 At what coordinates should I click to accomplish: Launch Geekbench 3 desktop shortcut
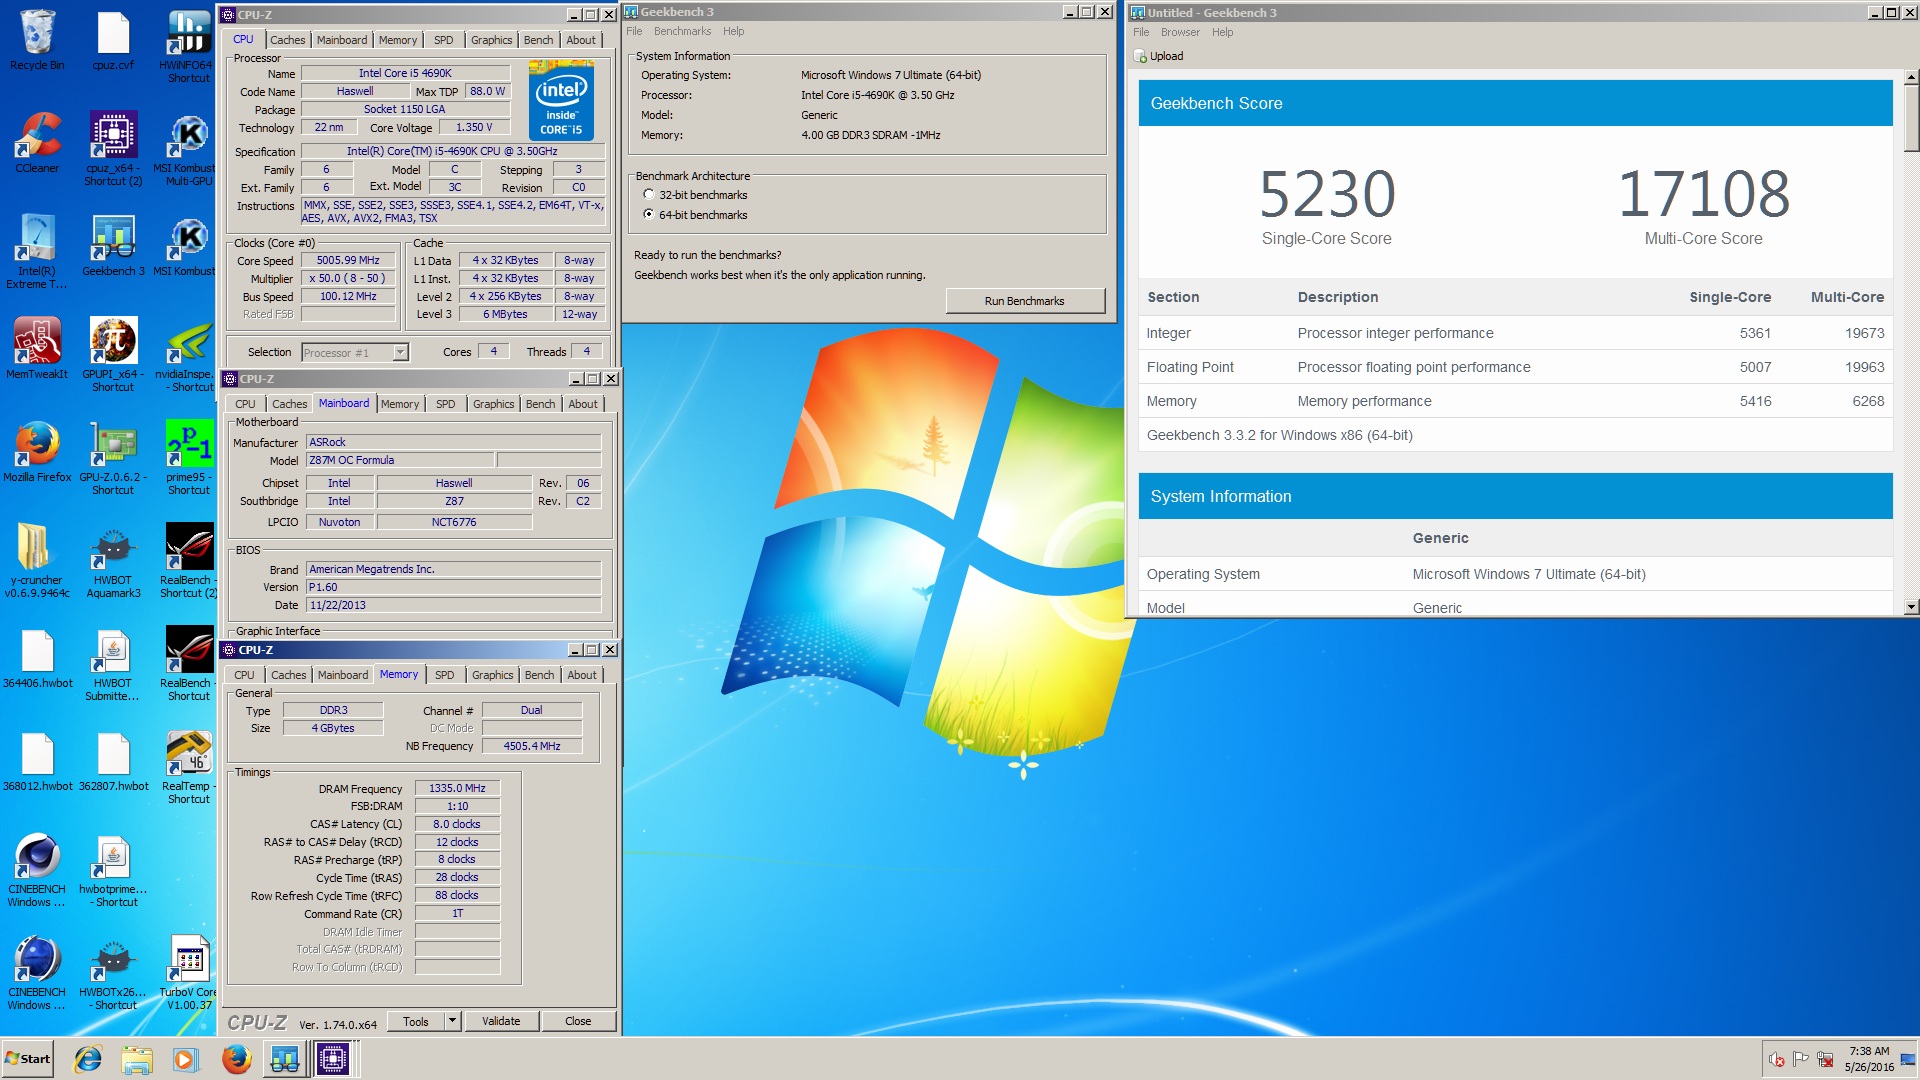click(113, 246)
